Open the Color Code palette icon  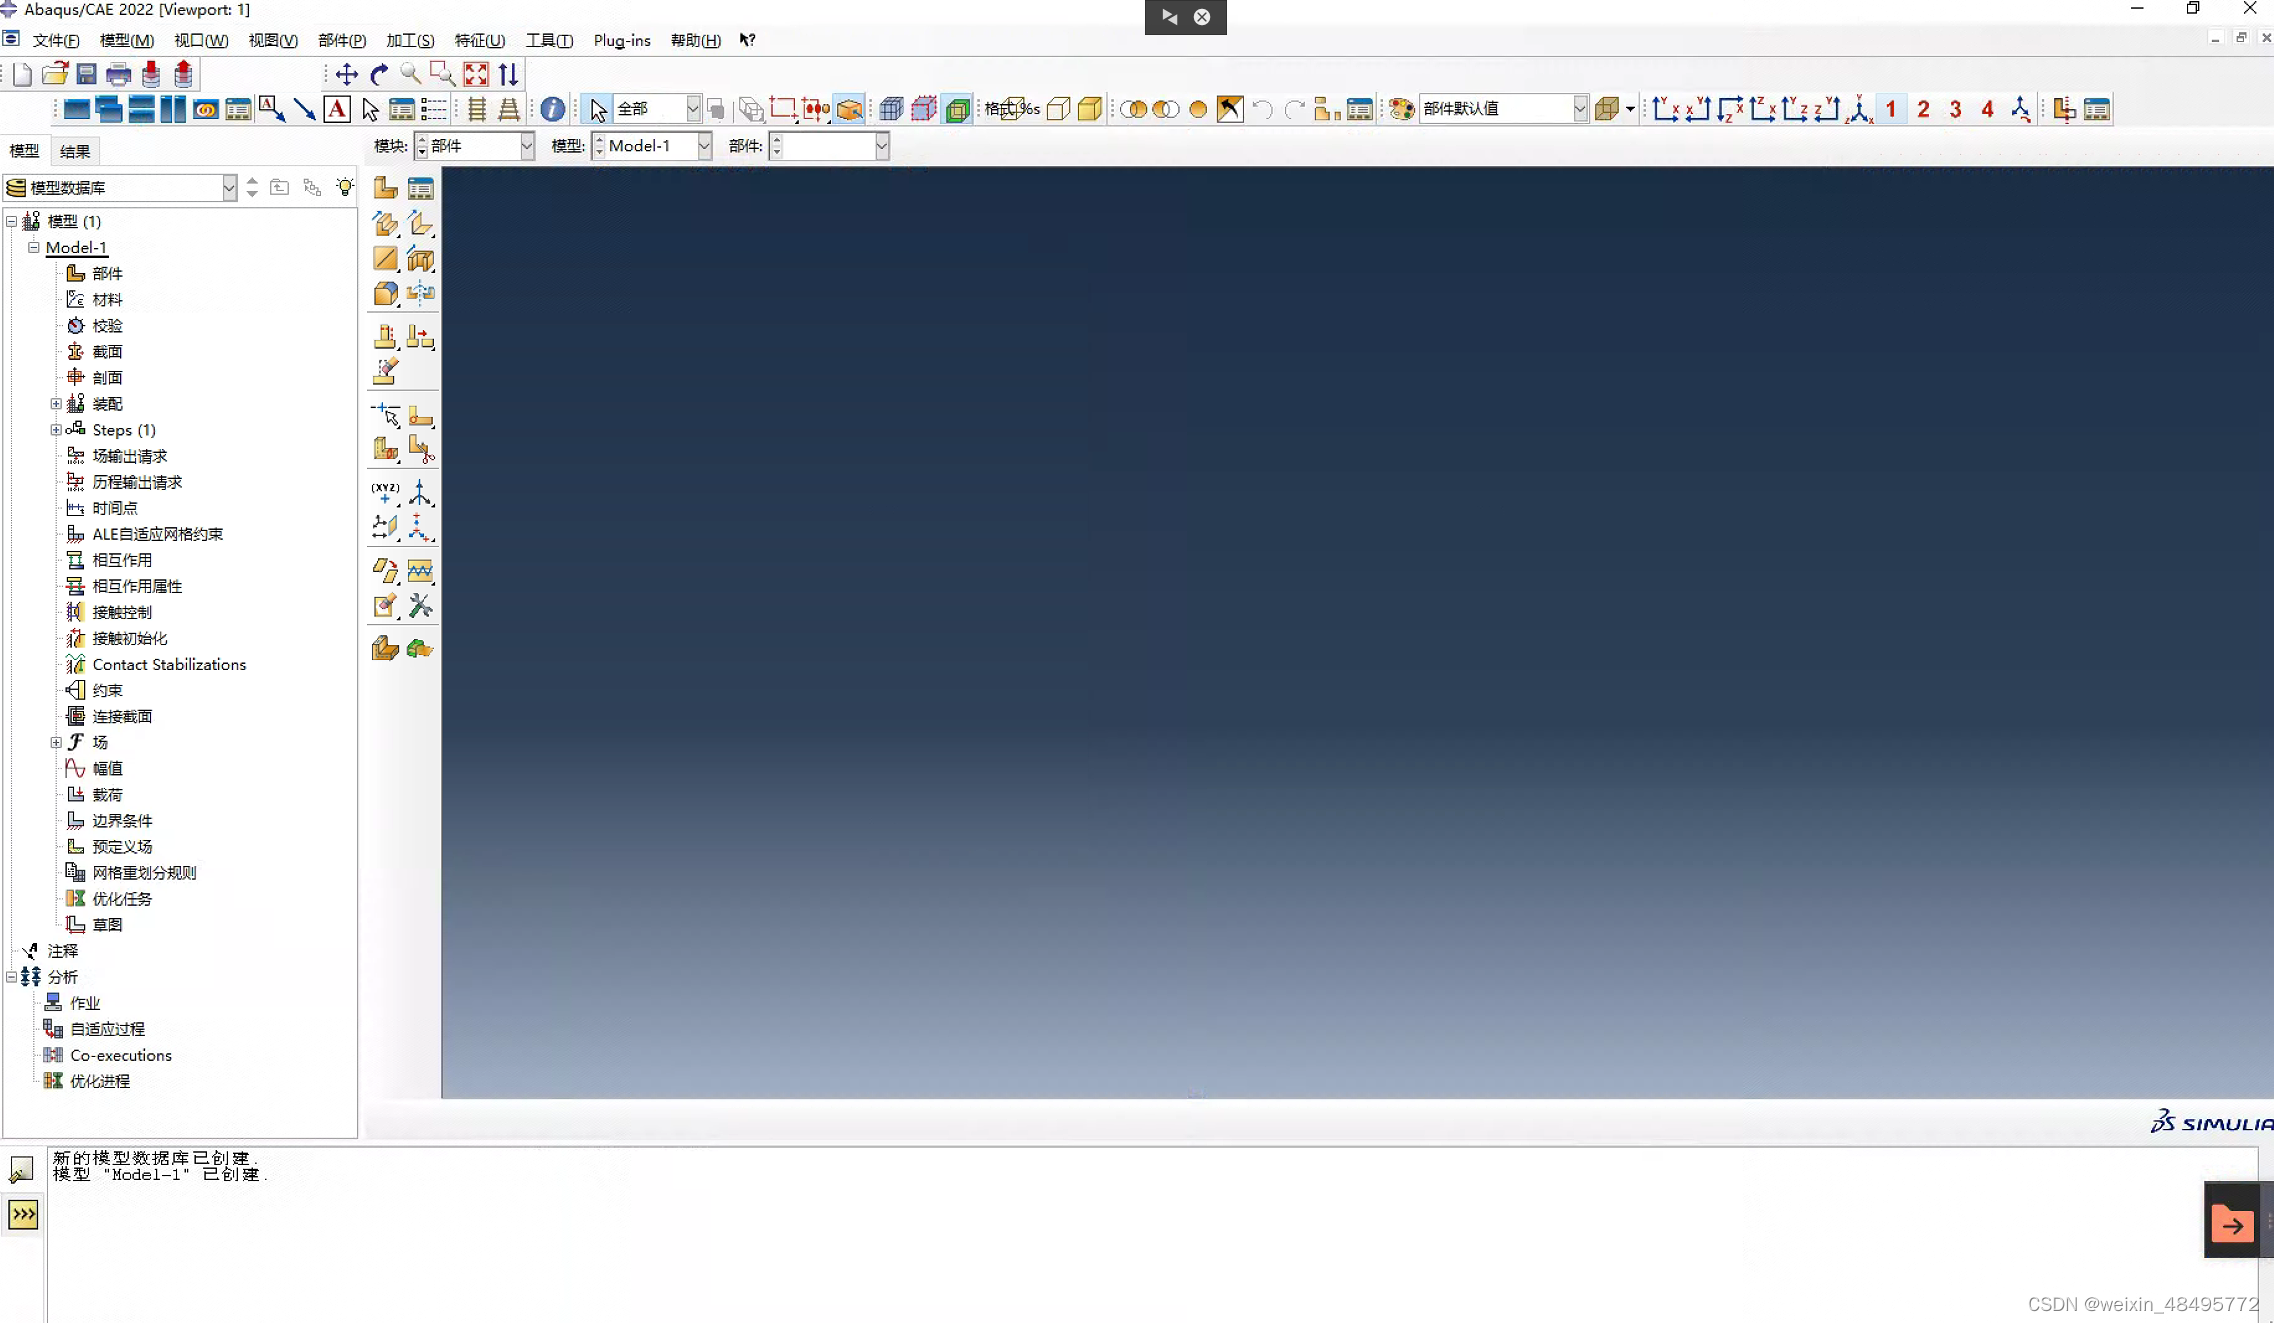(x=1402, y=109)
